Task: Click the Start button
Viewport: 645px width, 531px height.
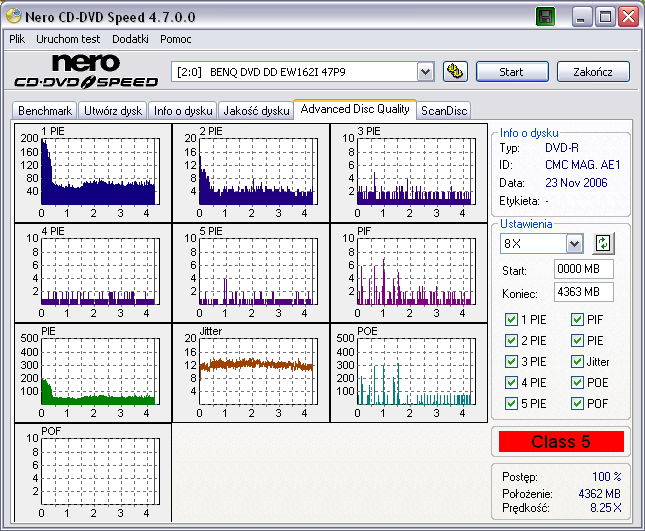Action: (512, 72)
